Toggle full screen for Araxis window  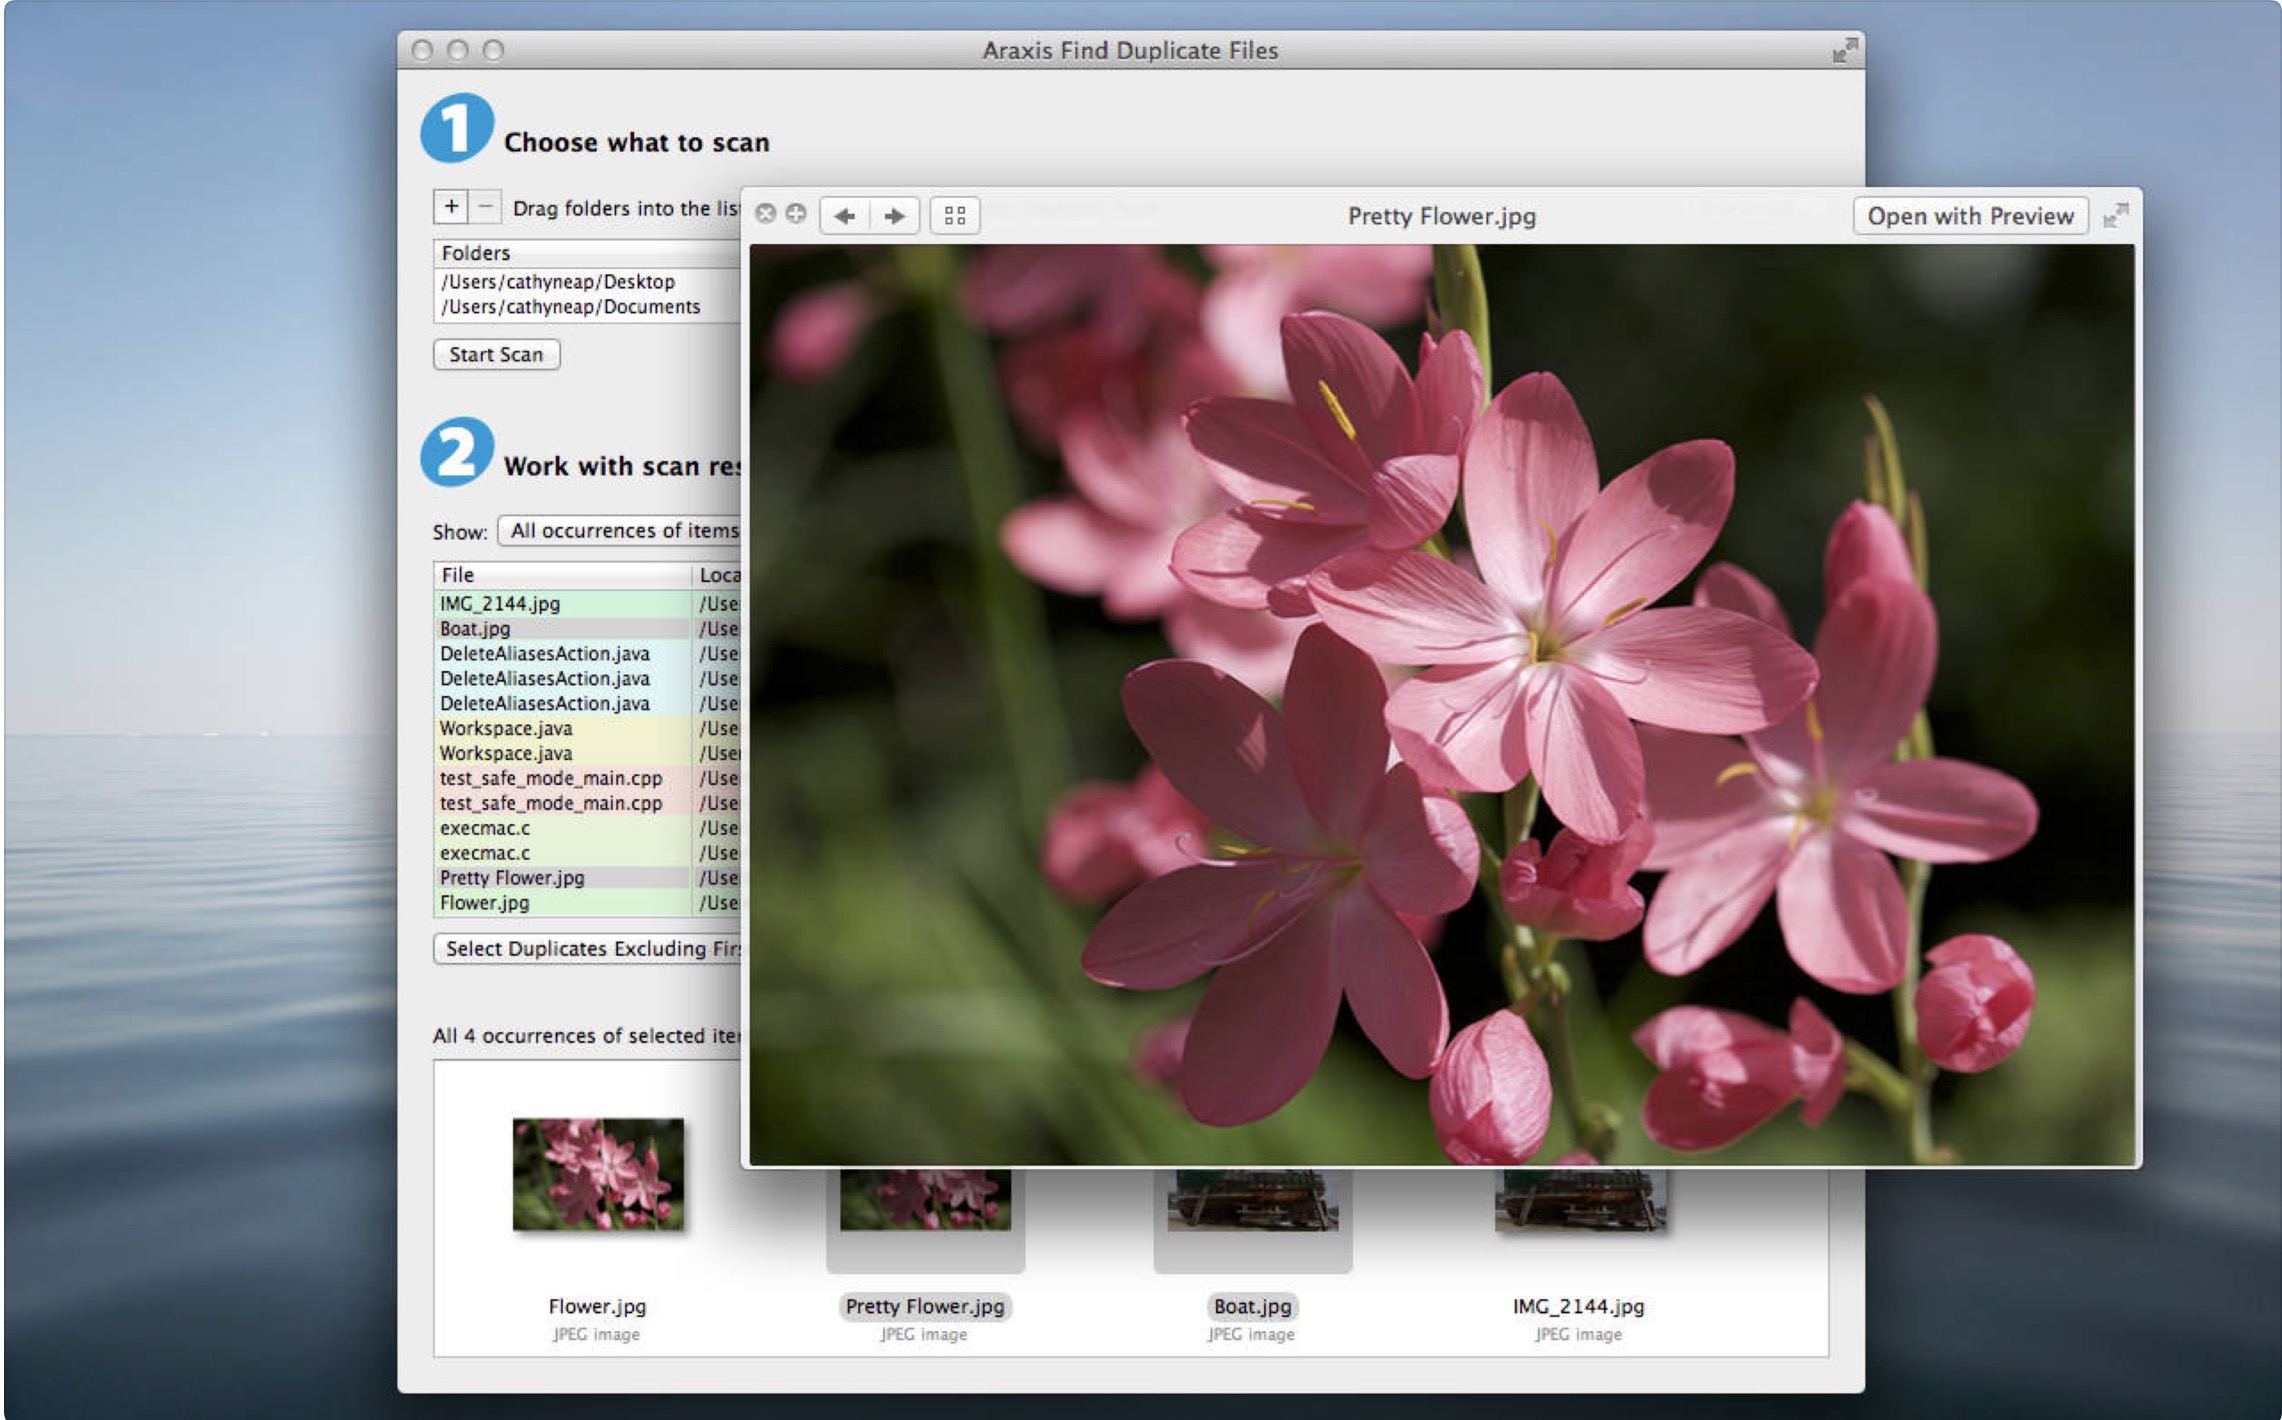click(1844, 50)
